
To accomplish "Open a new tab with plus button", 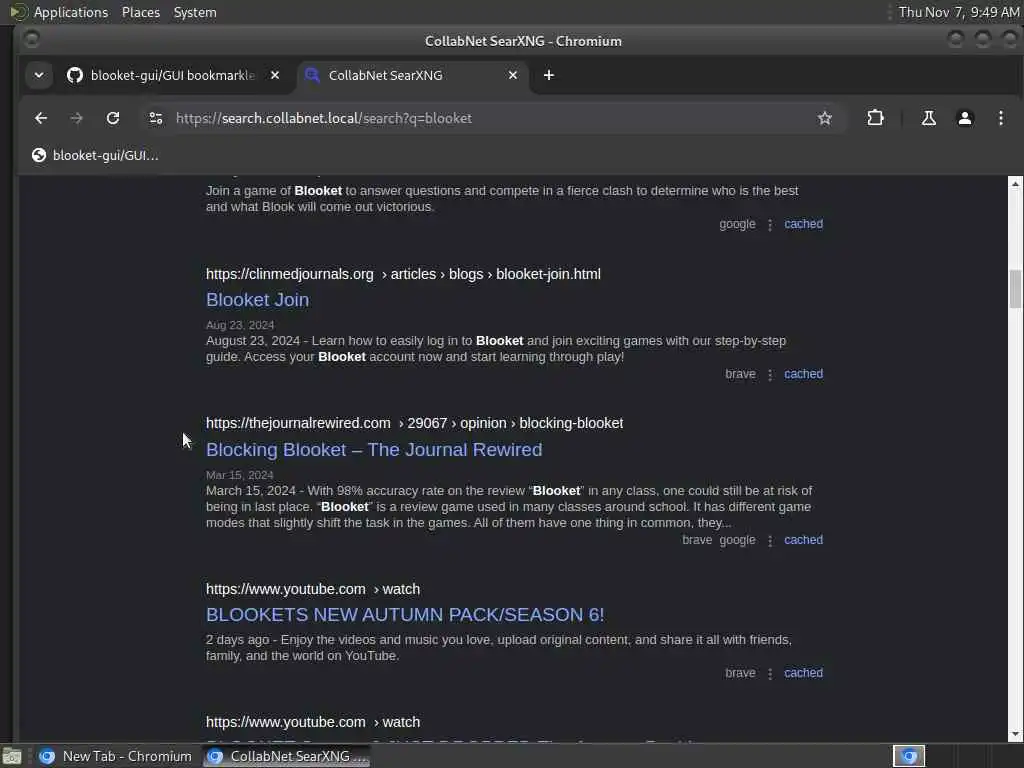I will pos(549,76).
